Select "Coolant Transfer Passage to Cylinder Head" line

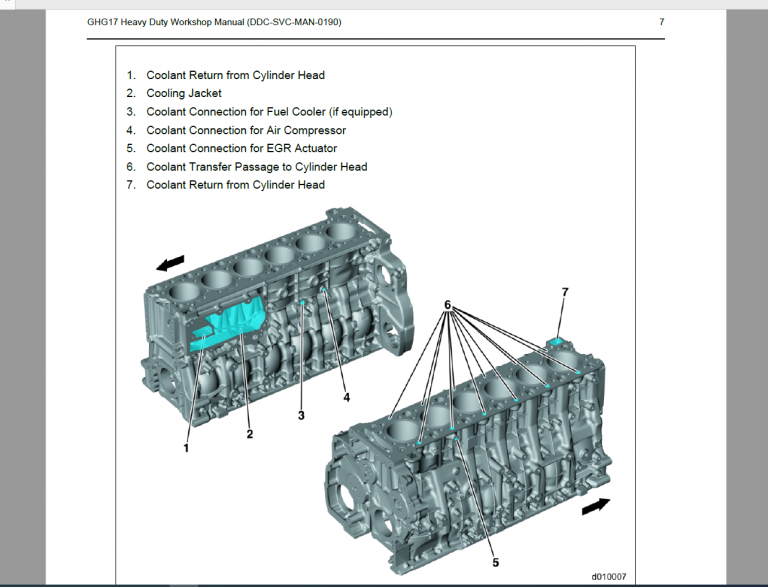[x=257, y=167]
